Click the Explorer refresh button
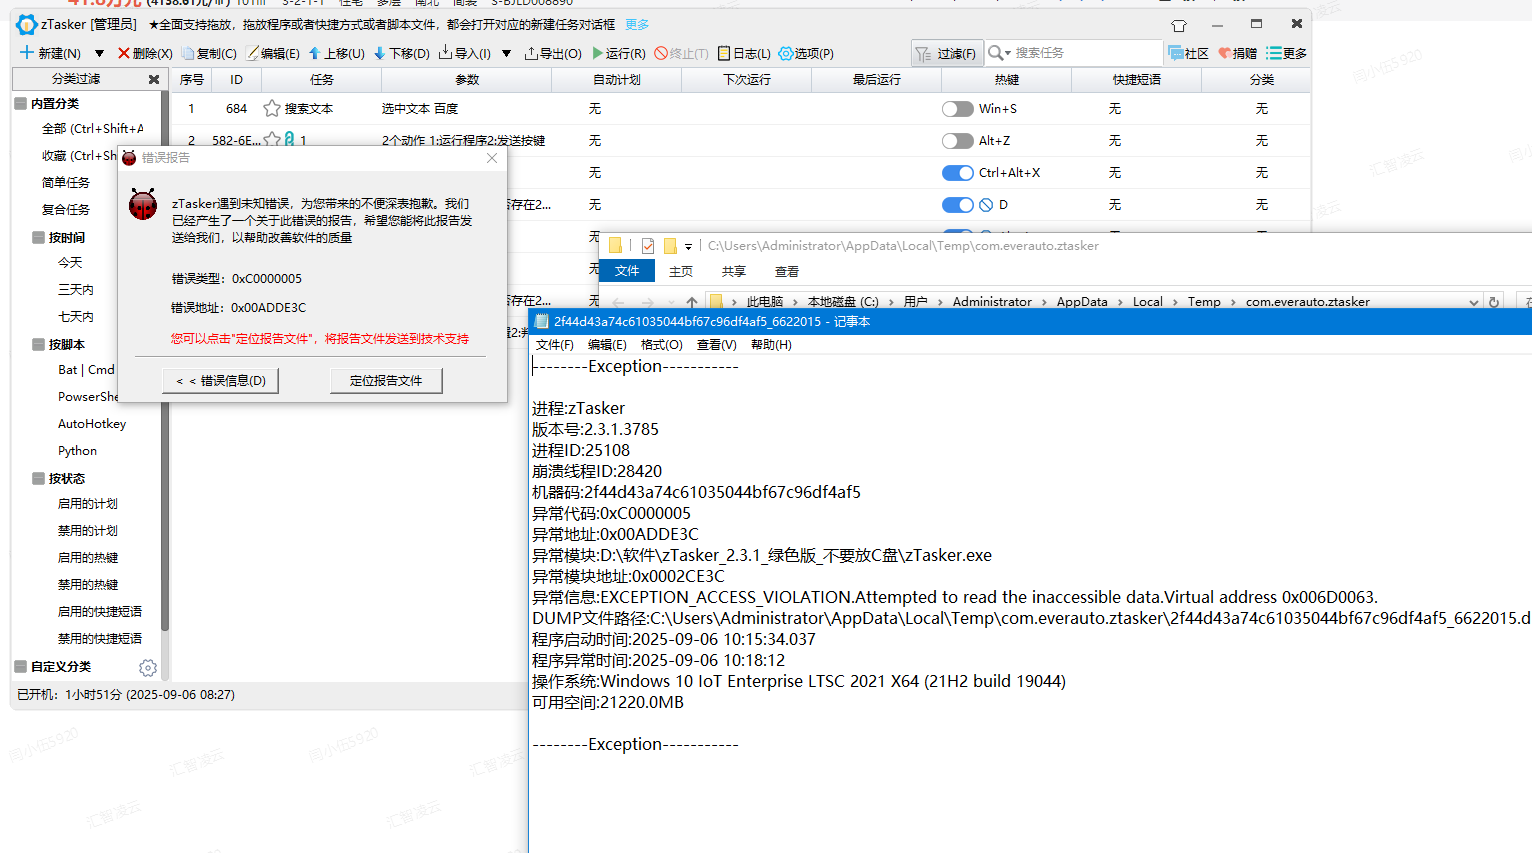Screen dimensions: 1532x853 pyautogui.click(x=1494, y=302)
